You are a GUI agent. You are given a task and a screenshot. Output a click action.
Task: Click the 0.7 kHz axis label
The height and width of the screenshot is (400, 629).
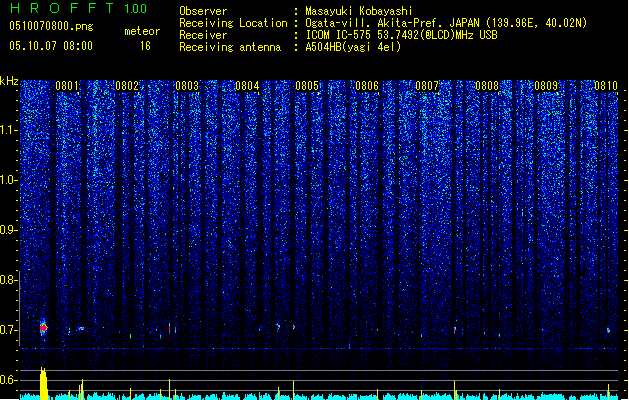click(x=8, y=330)
